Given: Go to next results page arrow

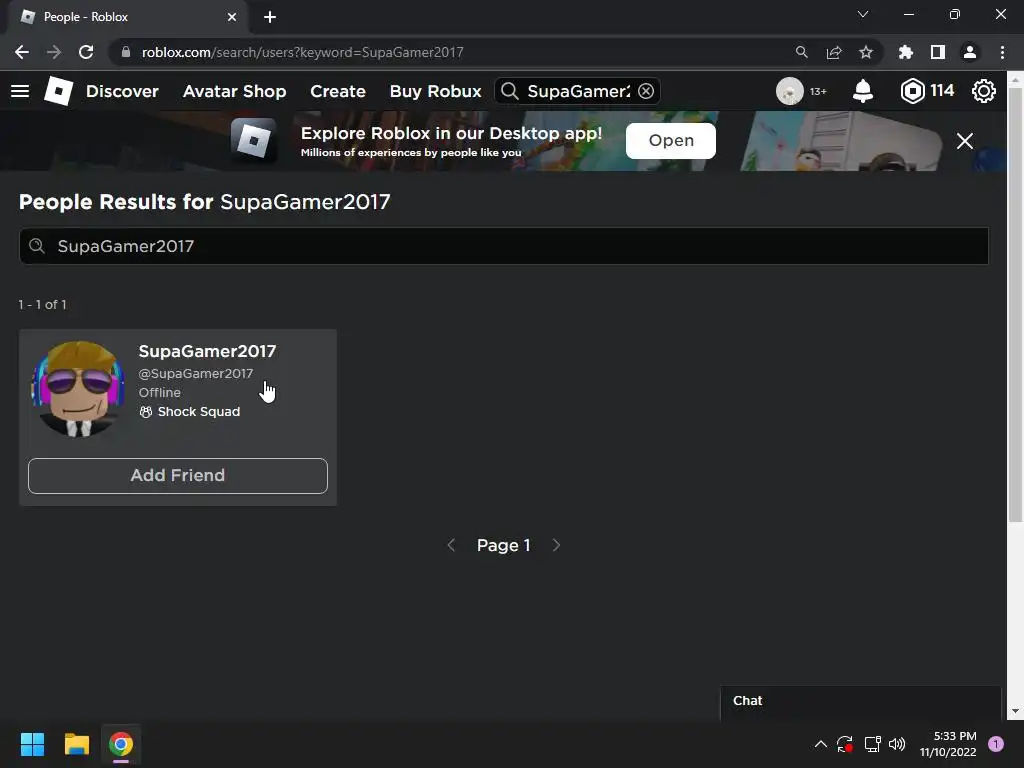Looking at the screenshot, I should click(556, 545).
